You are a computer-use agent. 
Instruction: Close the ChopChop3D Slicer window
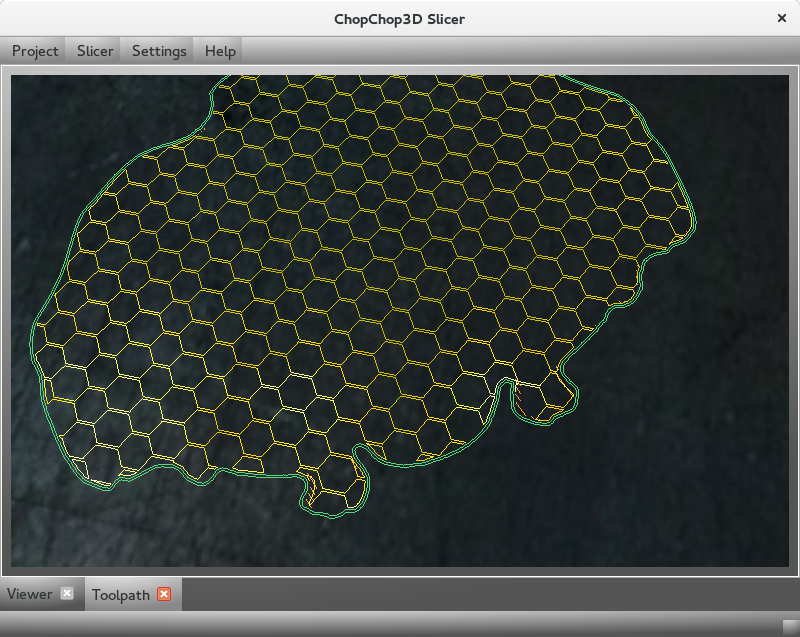(x=781, y=18)
